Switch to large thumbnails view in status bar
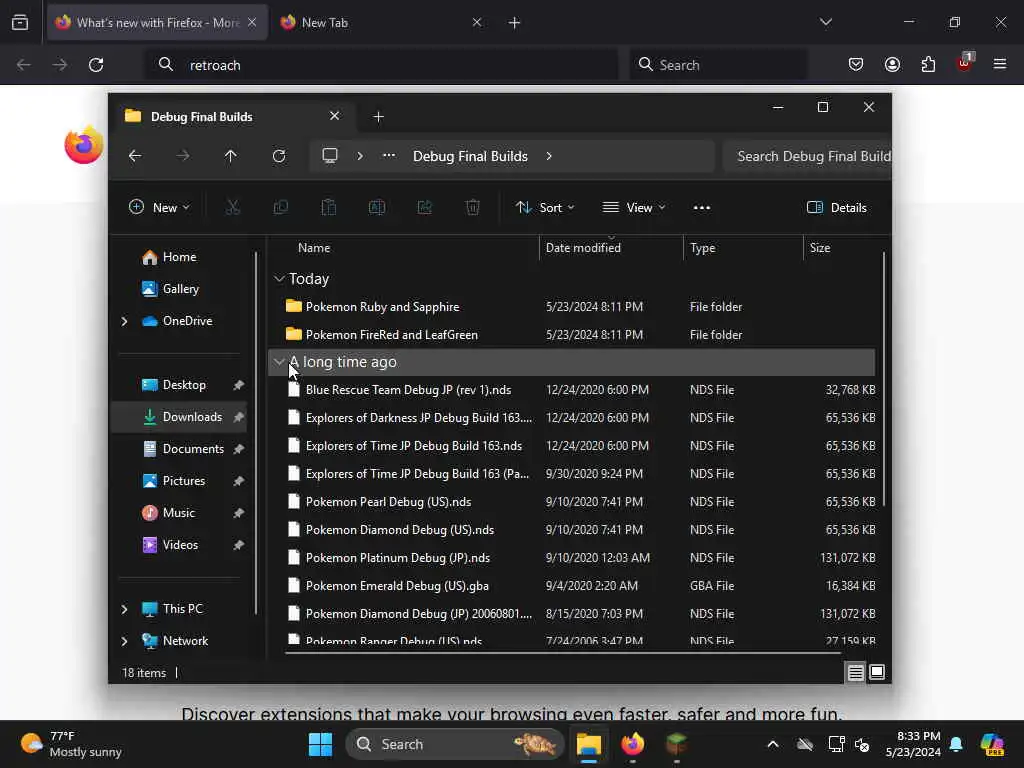1024x768 pixels. click(877, 672)
